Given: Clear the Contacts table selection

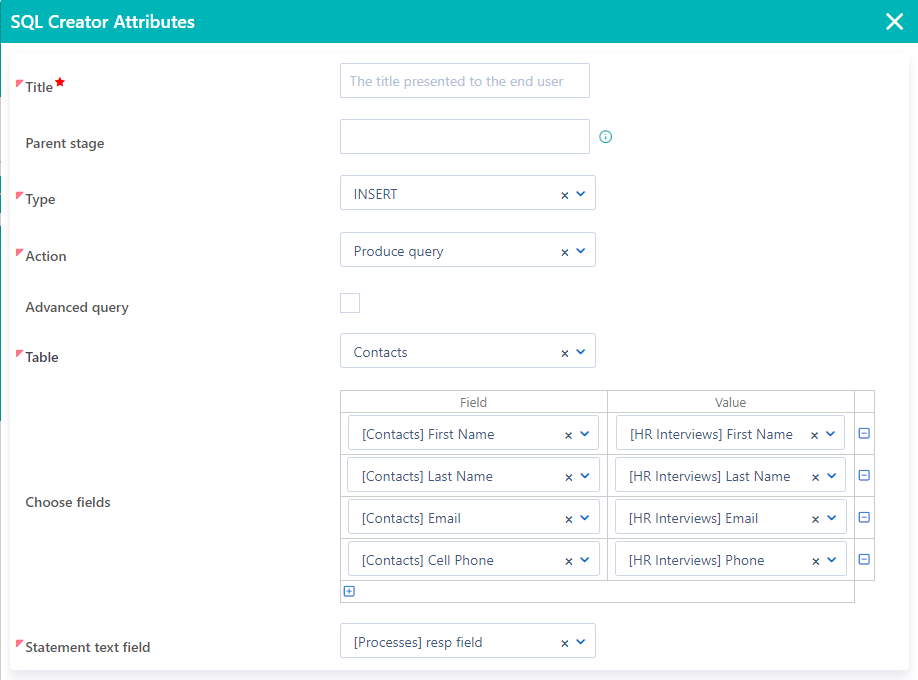Looking at the screenshot, I should pos(564,351).
